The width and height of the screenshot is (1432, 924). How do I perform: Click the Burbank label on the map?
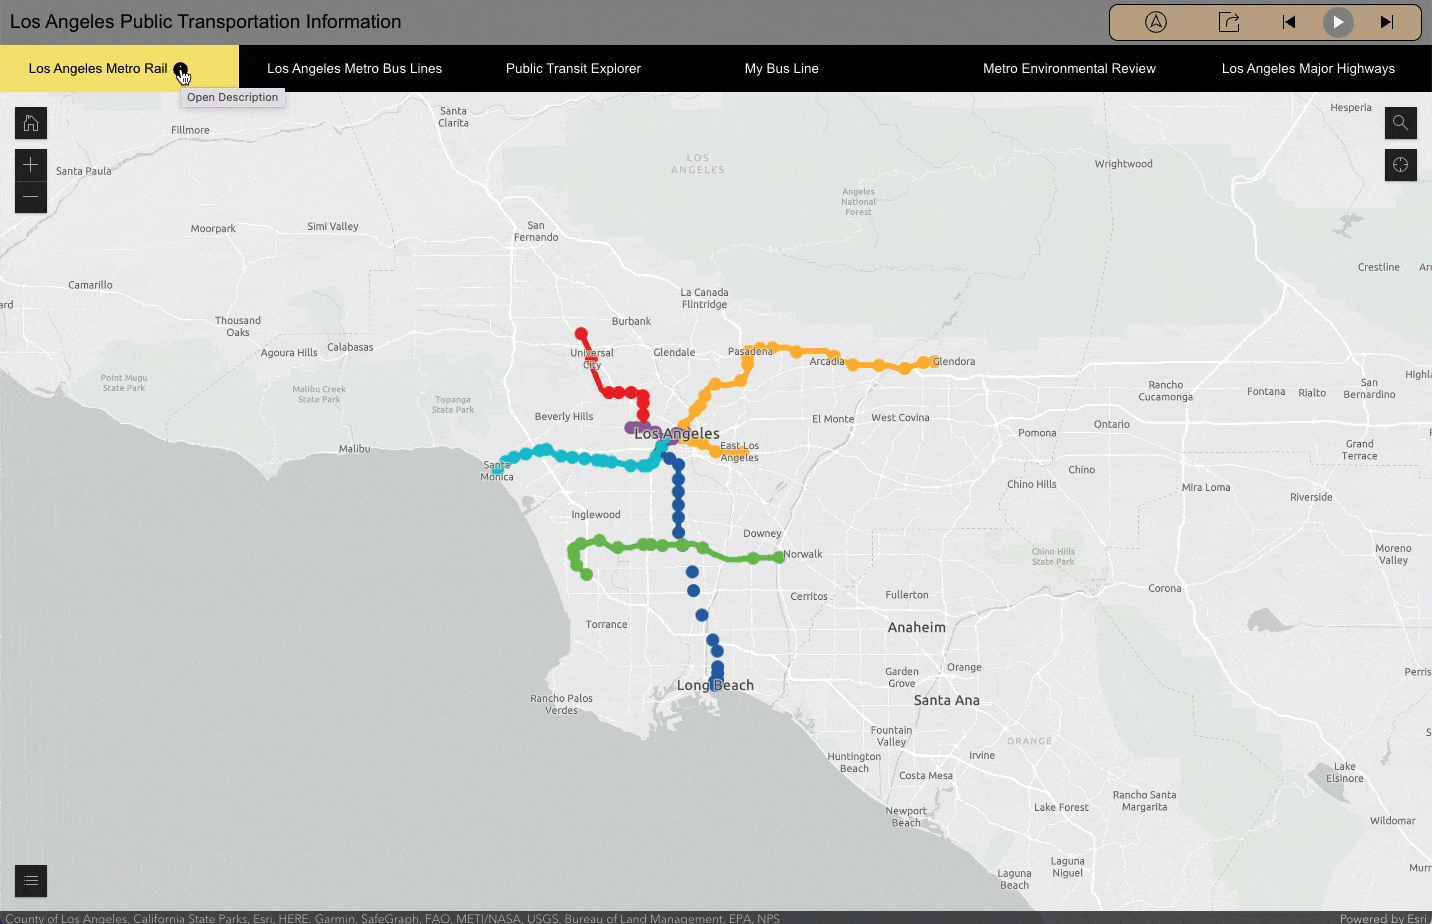click(x=631, y=322)
